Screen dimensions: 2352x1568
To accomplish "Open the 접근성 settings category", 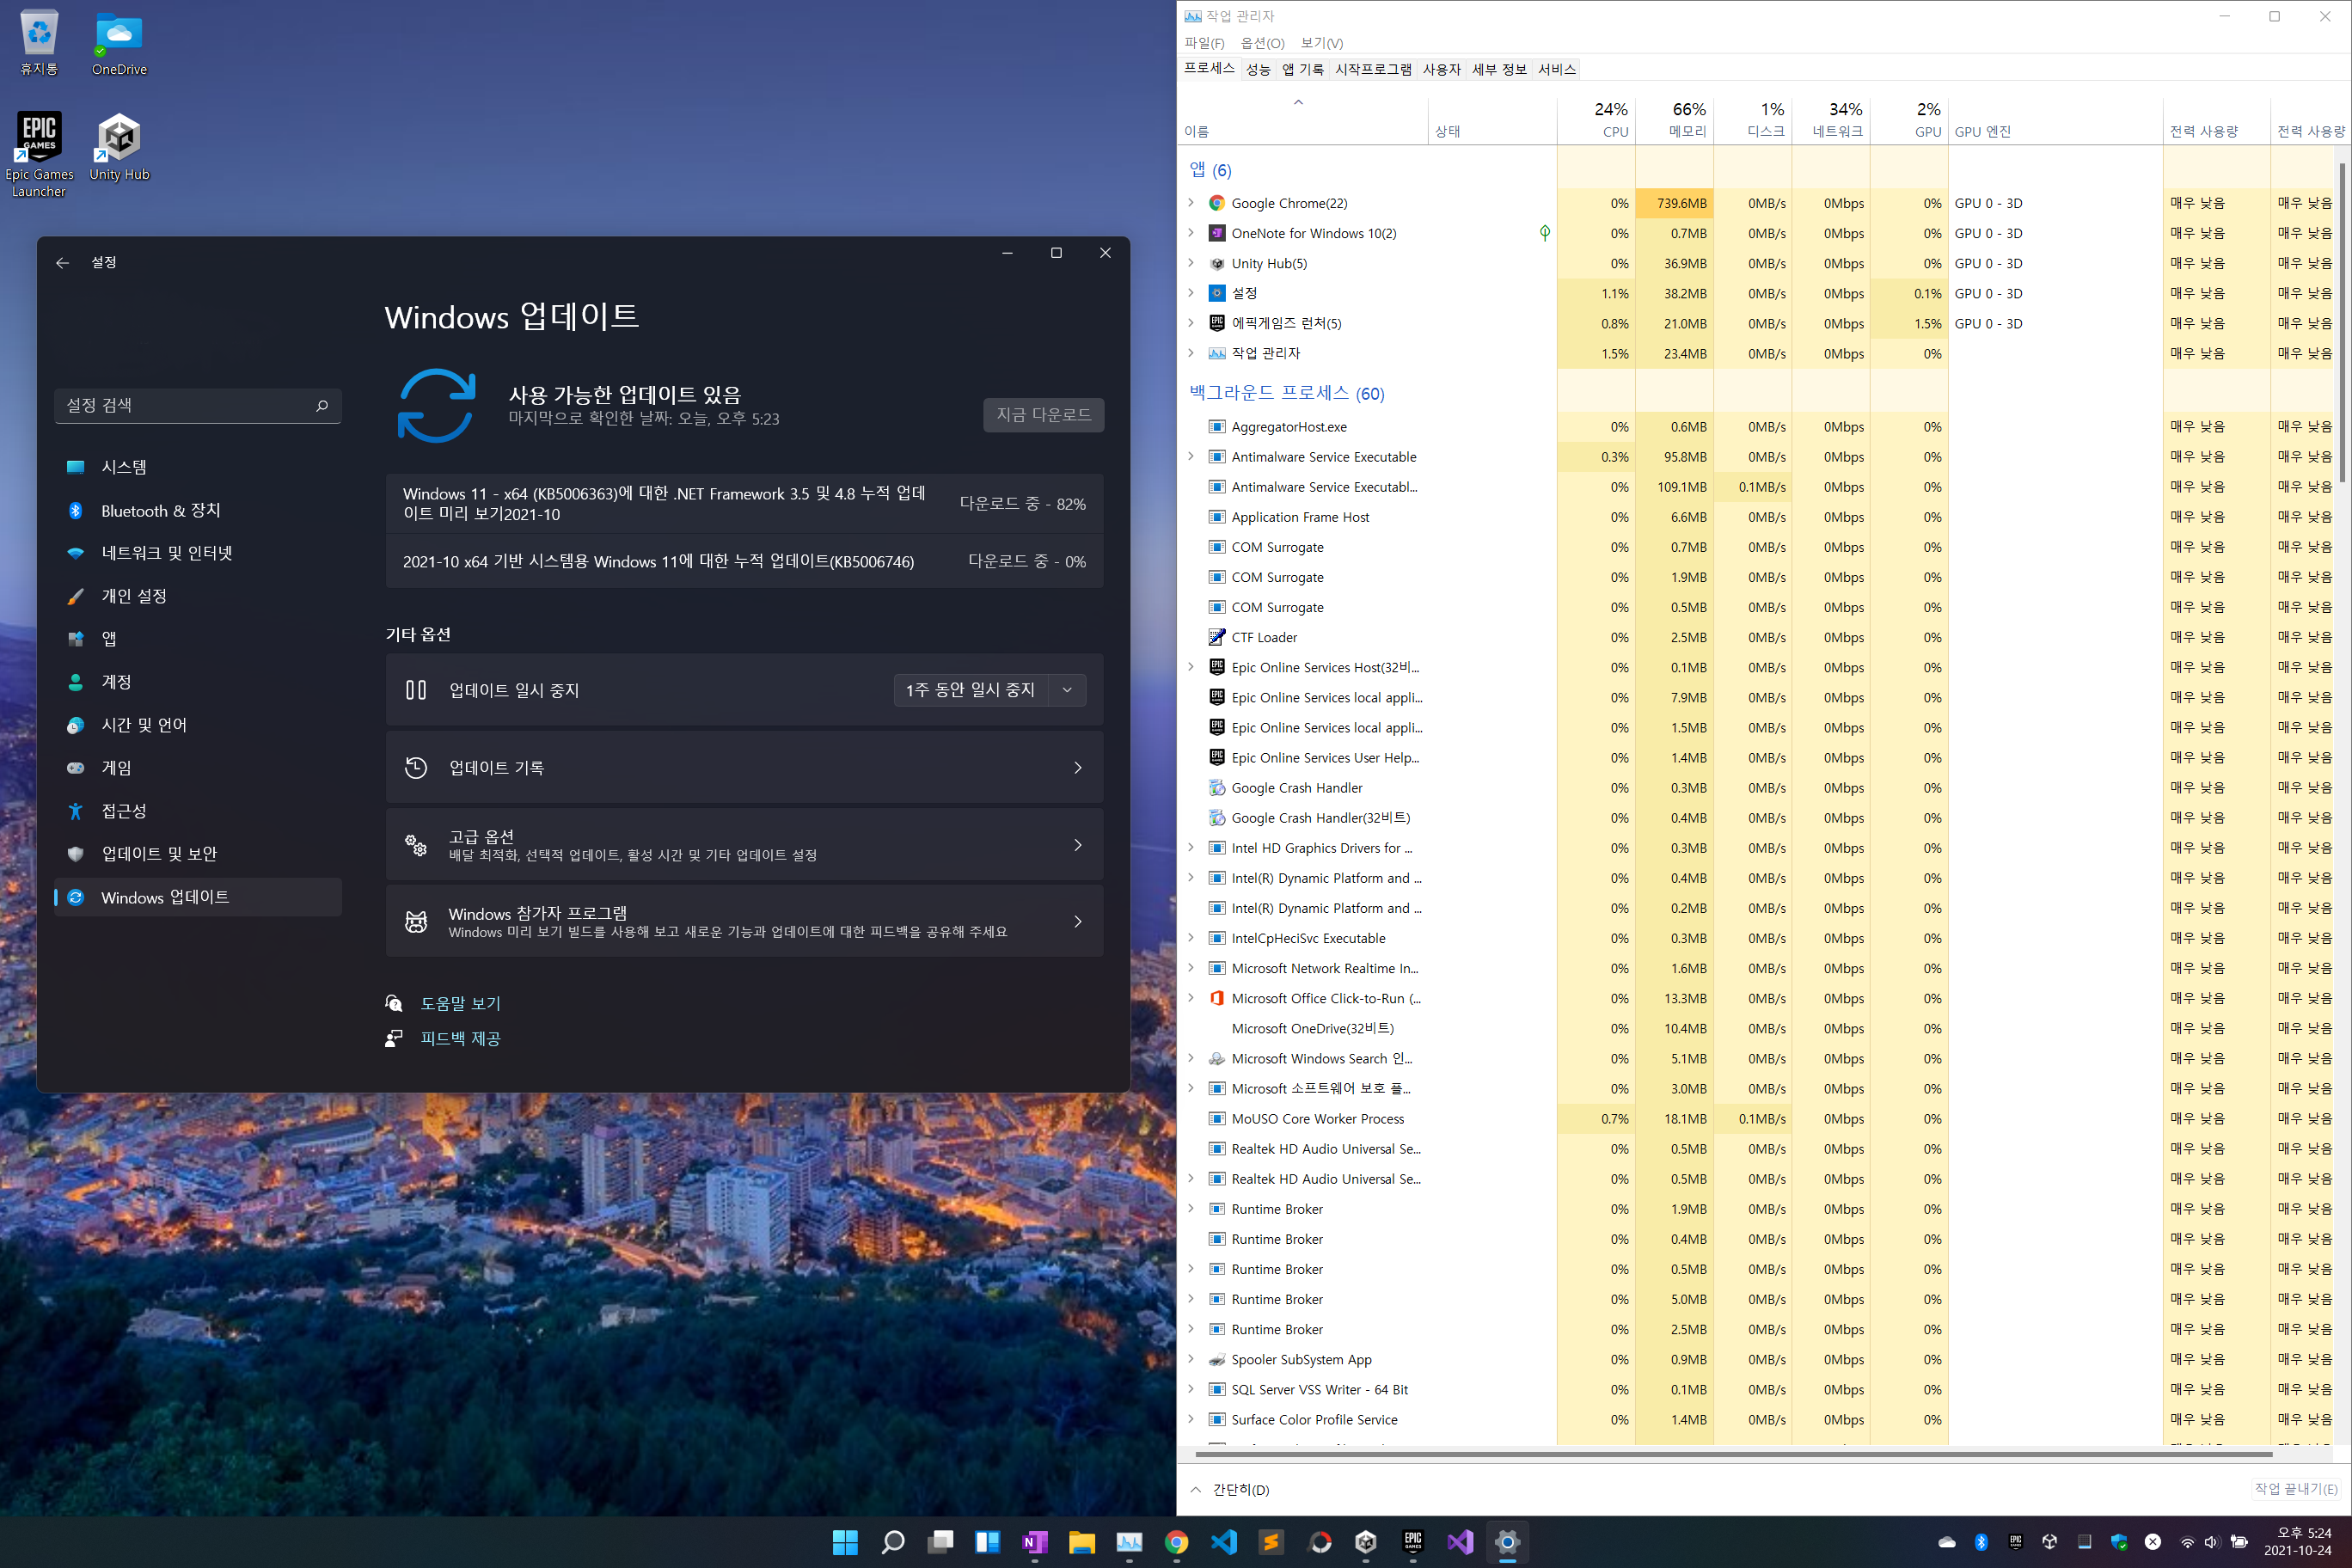I will pyautogui.click(x=124, y=811).
